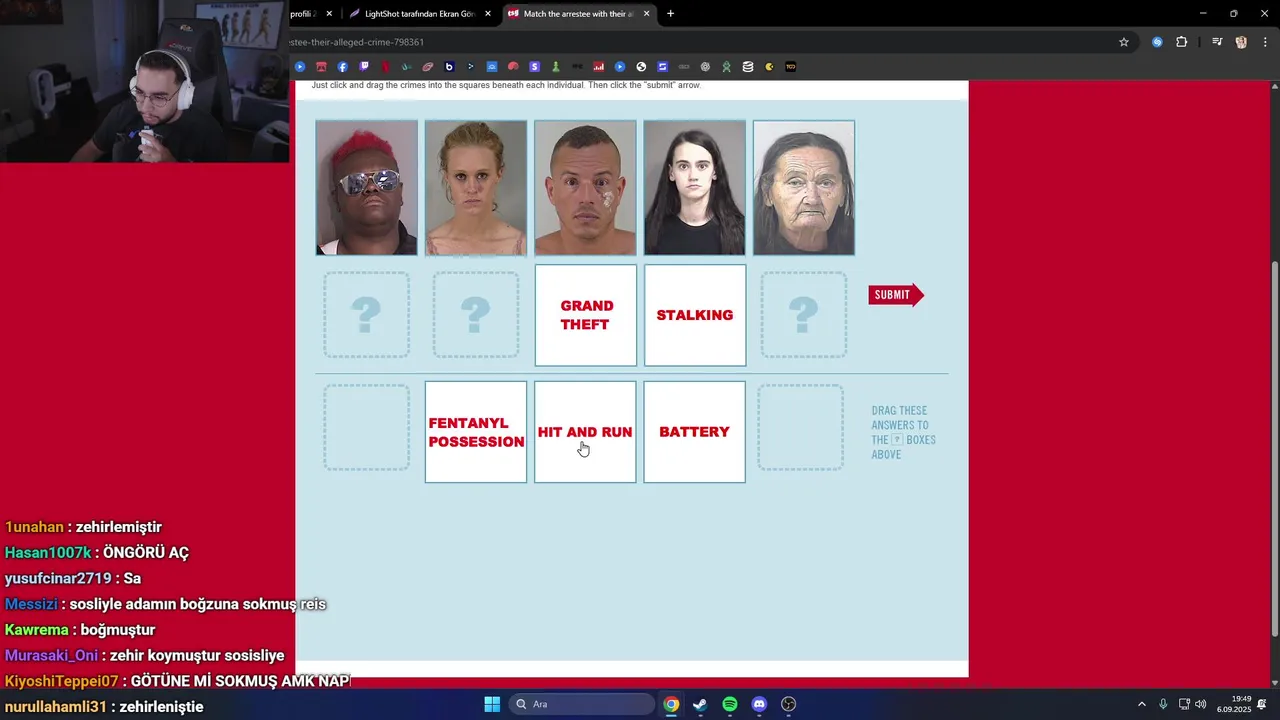This screenshot has width=1280, height=720.
Task: Expand the system tray hidden icons chevron
Action: (1142, 704)
